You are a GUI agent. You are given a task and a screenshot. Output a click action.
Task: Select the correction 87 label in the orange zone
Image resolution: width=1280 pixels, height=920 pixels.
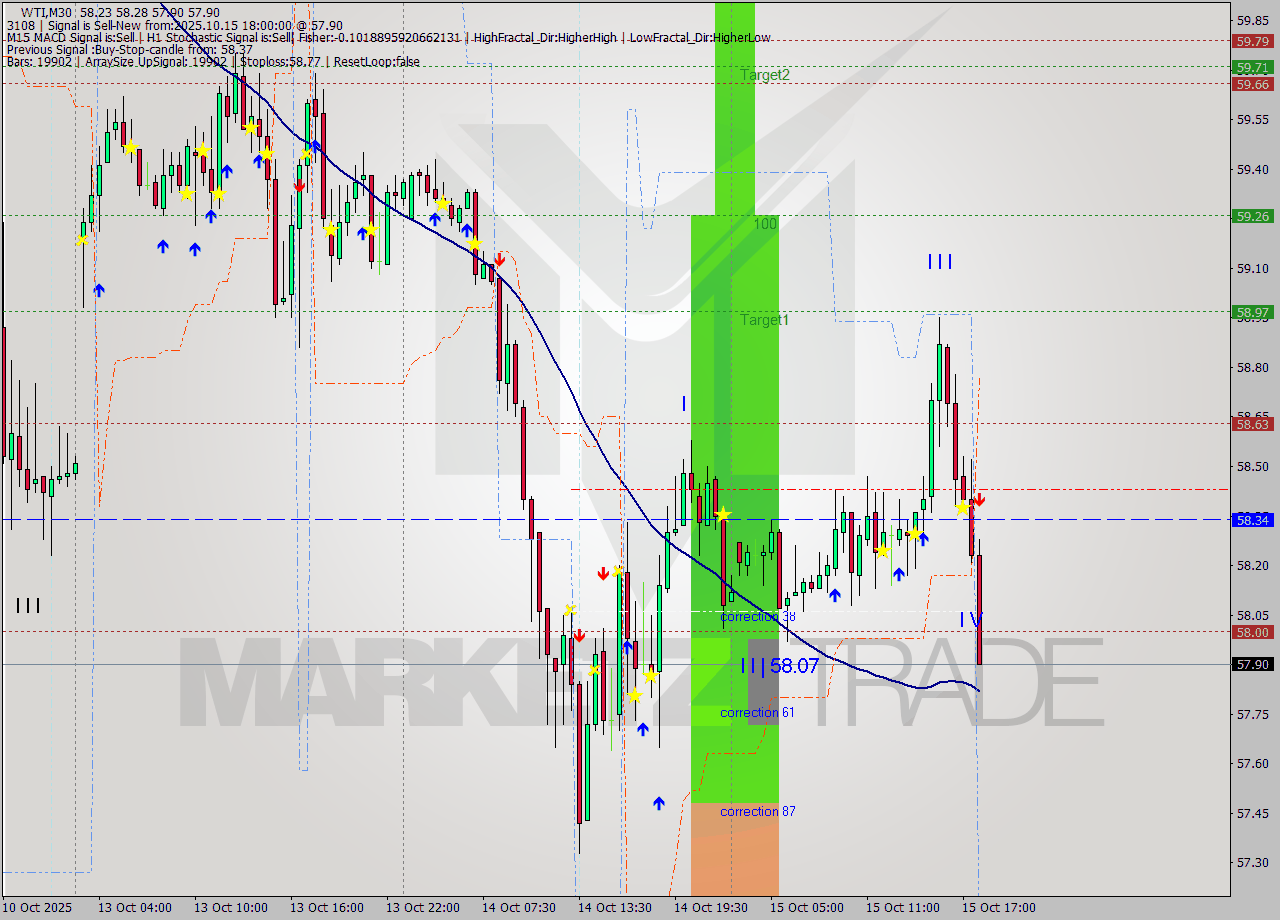tap(755, 812)
